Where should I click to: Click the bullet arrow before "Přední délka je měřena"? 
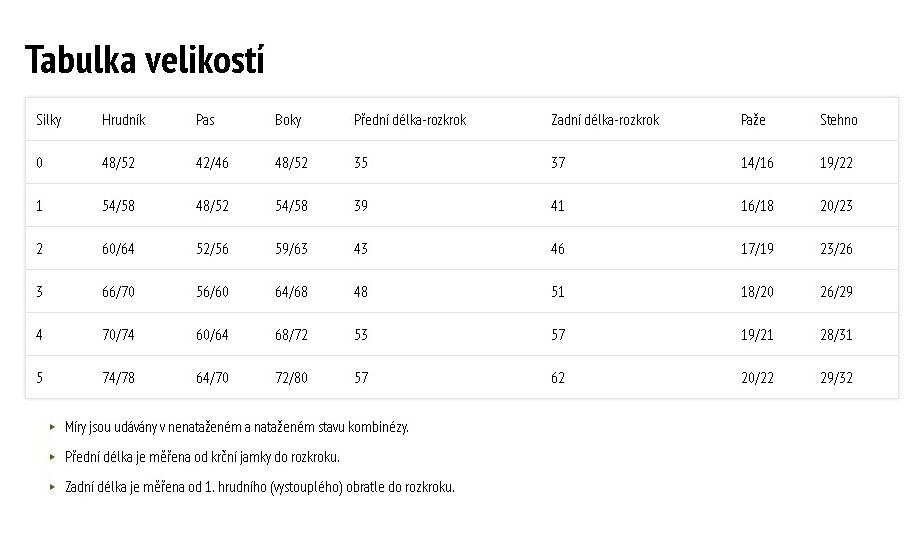[52, 457]
